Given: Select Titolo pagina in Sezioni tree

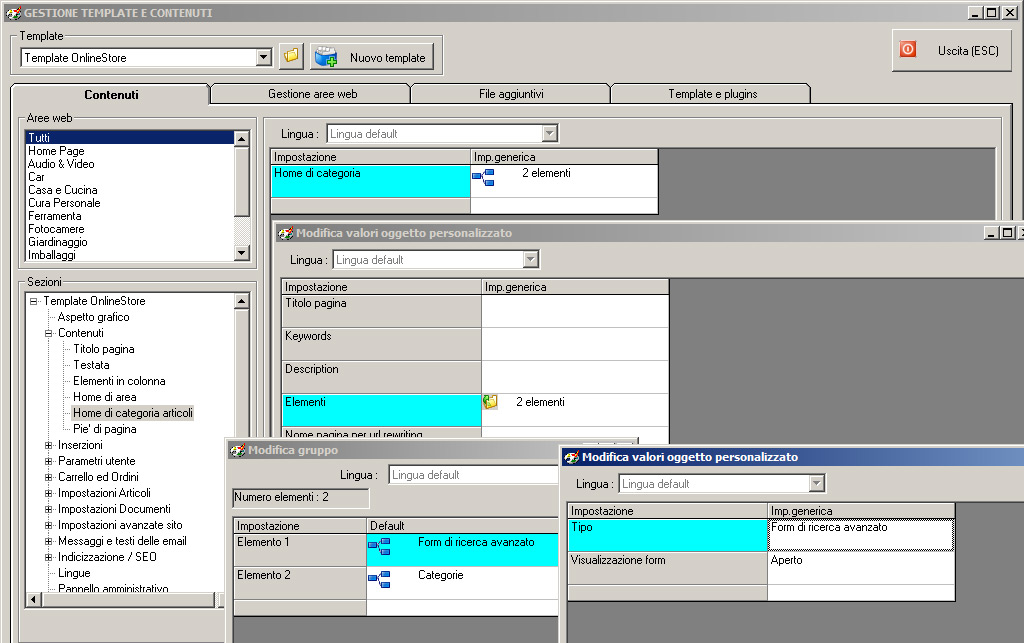Looking at the screenshot, I should (x=104, y=349).
